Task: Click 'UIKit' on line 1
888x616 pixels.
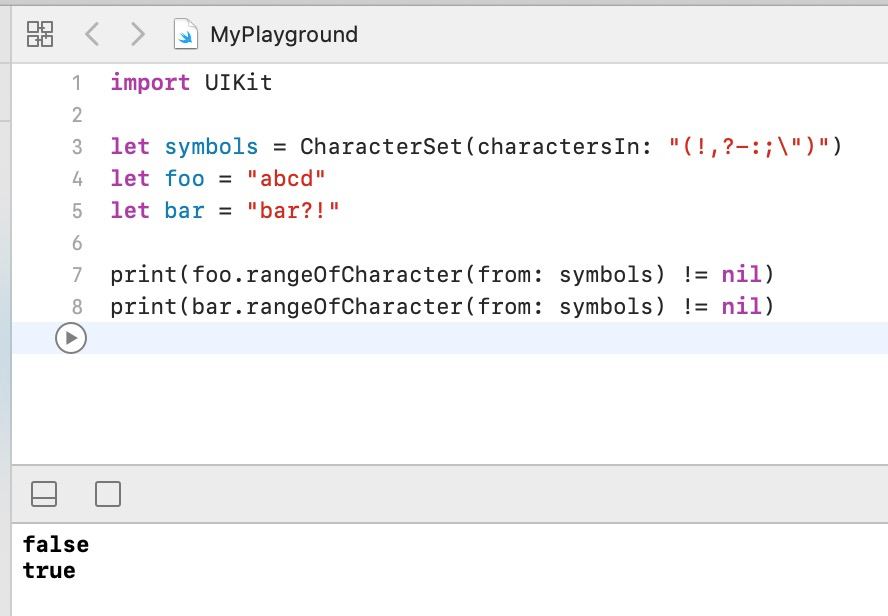Action: tap(238, 83)
